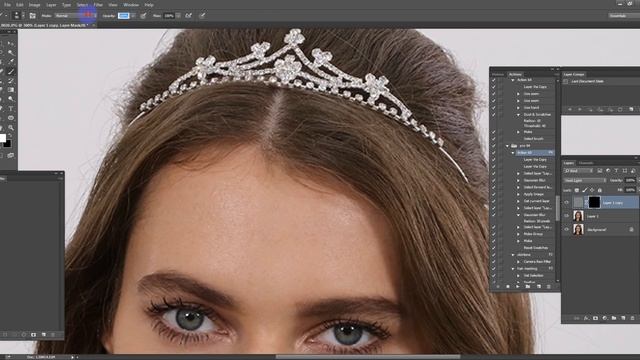The height and width of the screenshot is (360, 640).
Task: Toggle checkmark for Apply Image step
Action: (x=493, y=194)
